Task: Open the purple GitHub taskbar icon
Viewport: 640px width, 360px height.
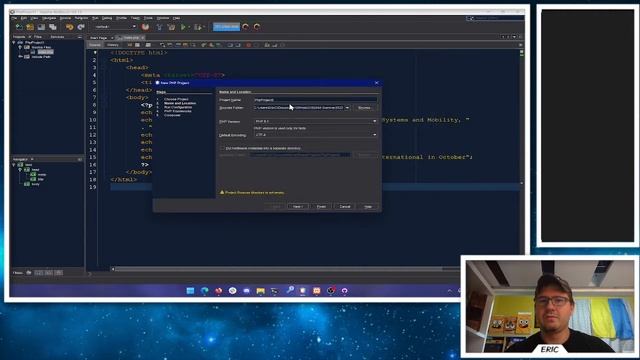Action: coord(344,291)
